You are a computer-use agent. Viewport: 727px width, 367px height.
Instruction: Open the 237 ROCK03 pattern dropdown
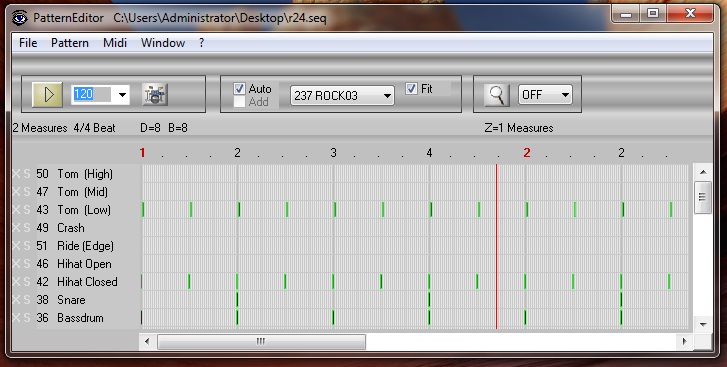pos(387,96)
